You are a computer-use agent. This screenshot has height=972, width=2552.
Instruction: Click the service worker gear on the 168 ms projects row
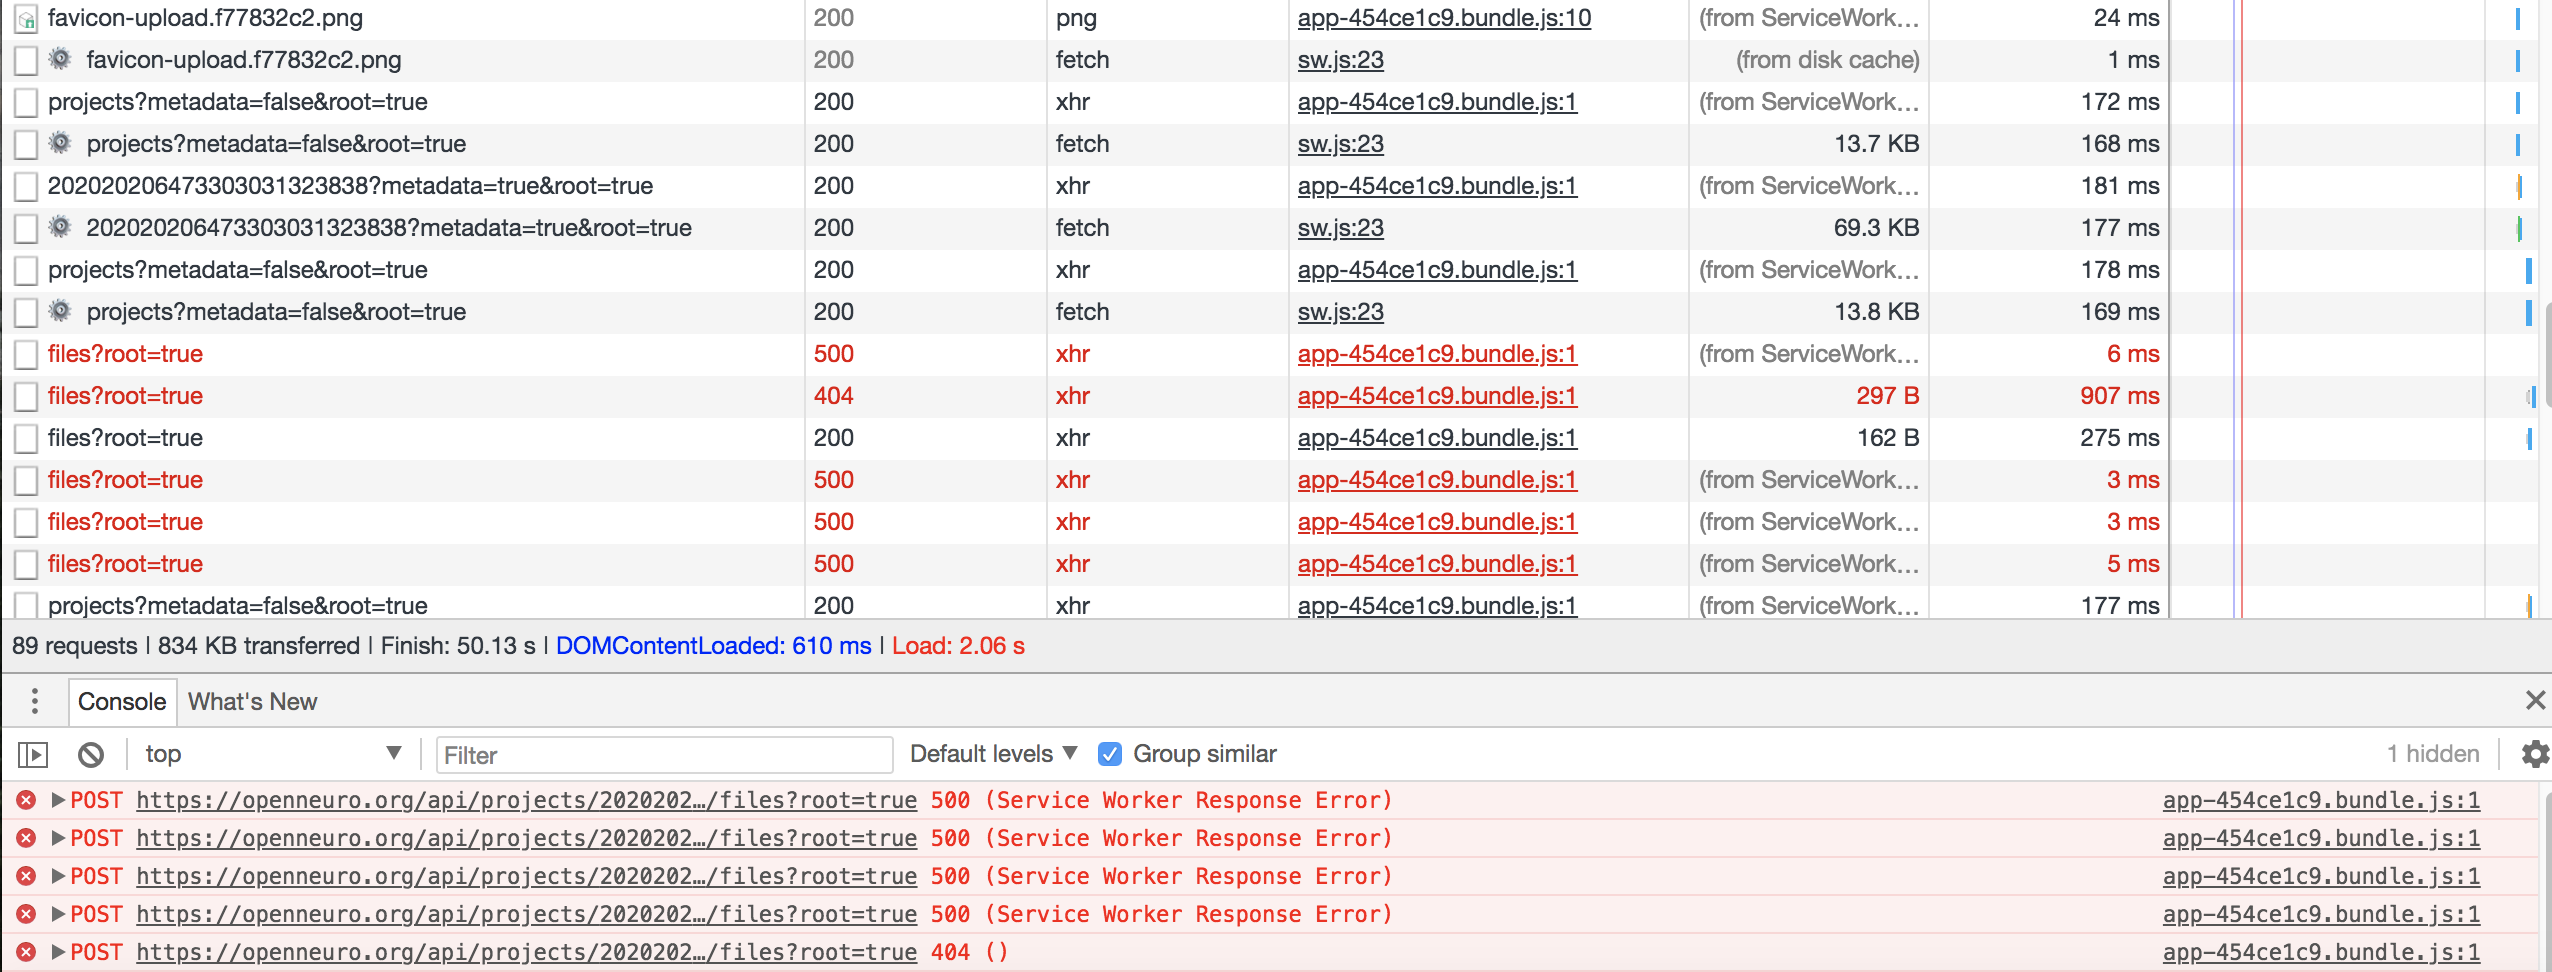coord(61,143)
